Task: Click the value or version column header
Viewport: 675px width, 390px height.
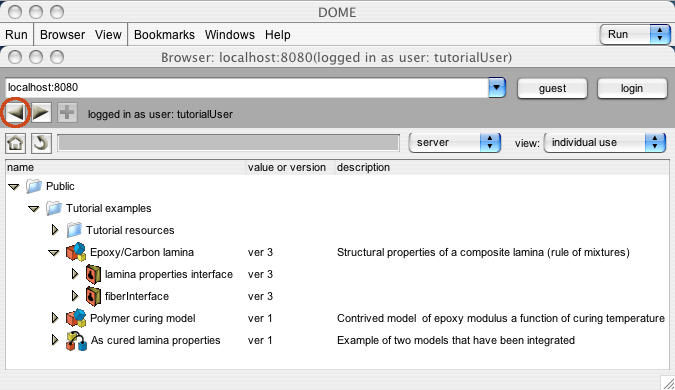Action: click(290, 167)
